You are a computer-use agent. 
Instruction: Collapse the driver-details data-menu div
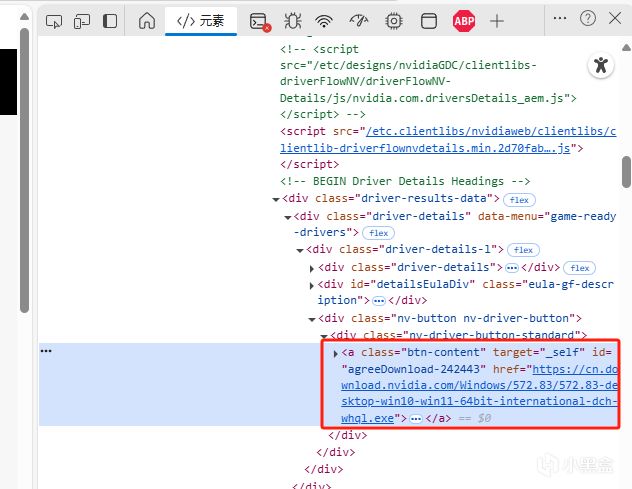(x=288, y=217)
